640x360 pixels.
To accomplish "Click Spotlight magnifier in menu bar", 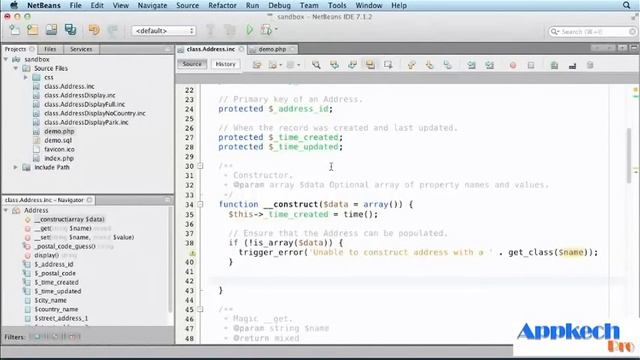I will (x=627, y=5).
